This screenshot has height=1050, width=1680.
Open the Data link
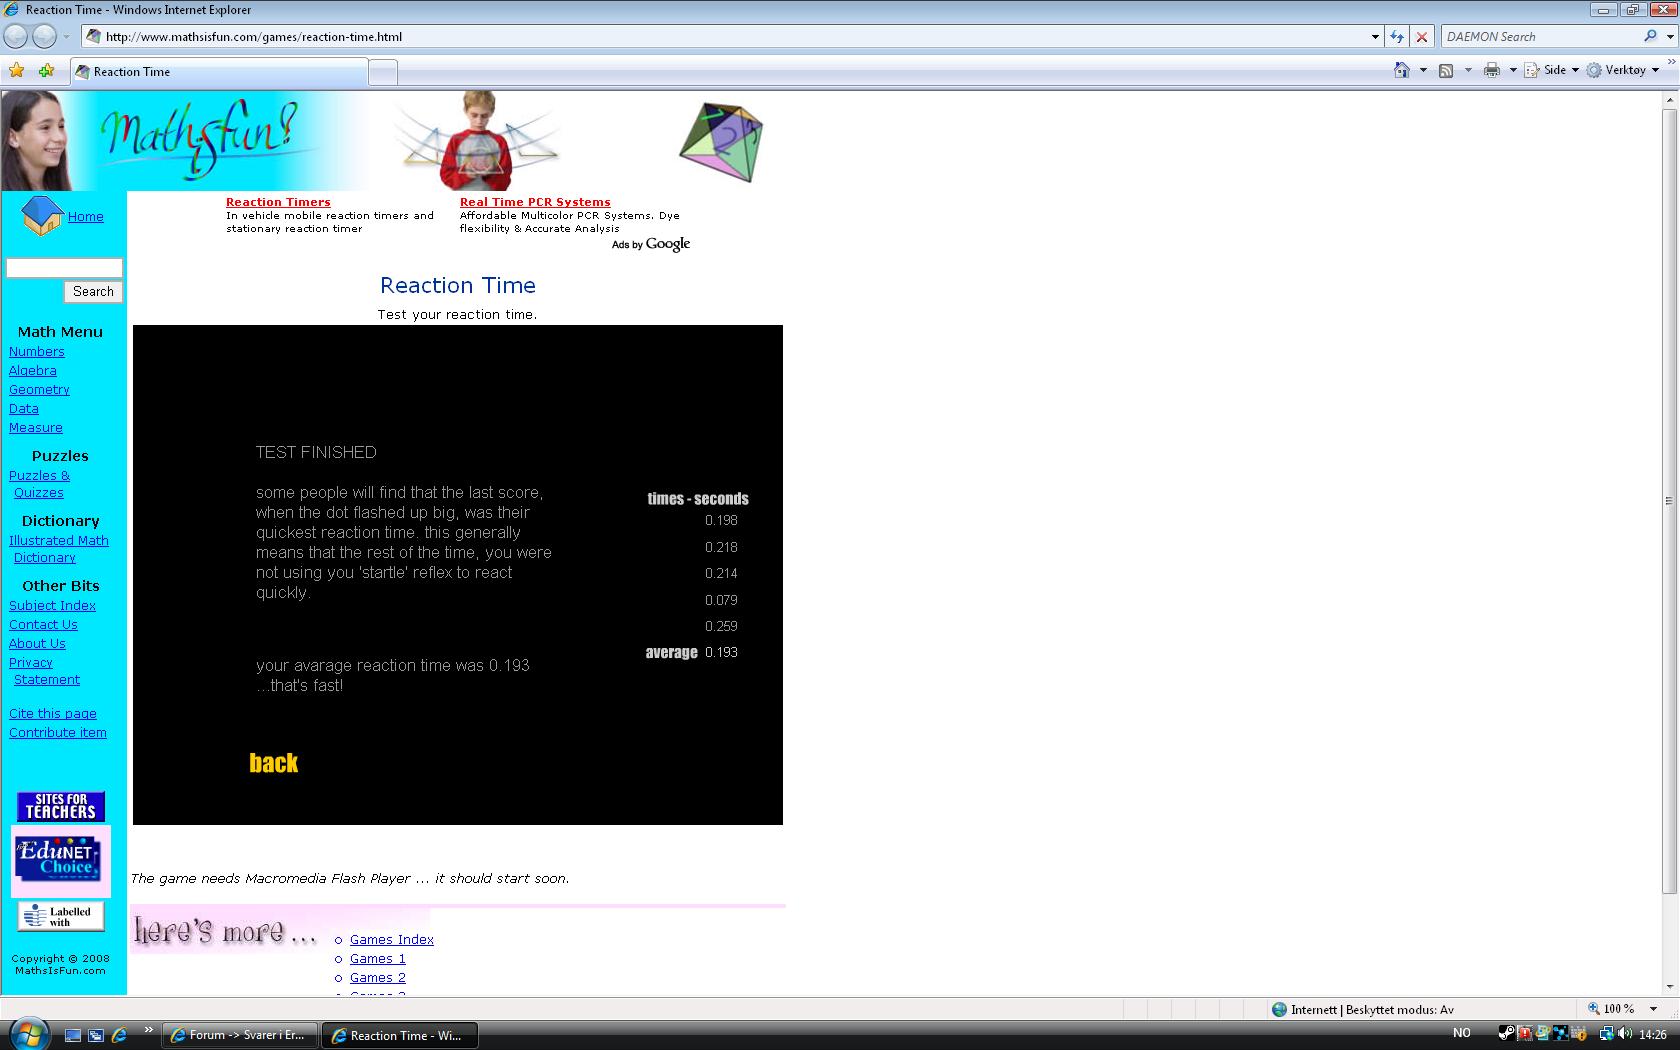click(24, 409)
